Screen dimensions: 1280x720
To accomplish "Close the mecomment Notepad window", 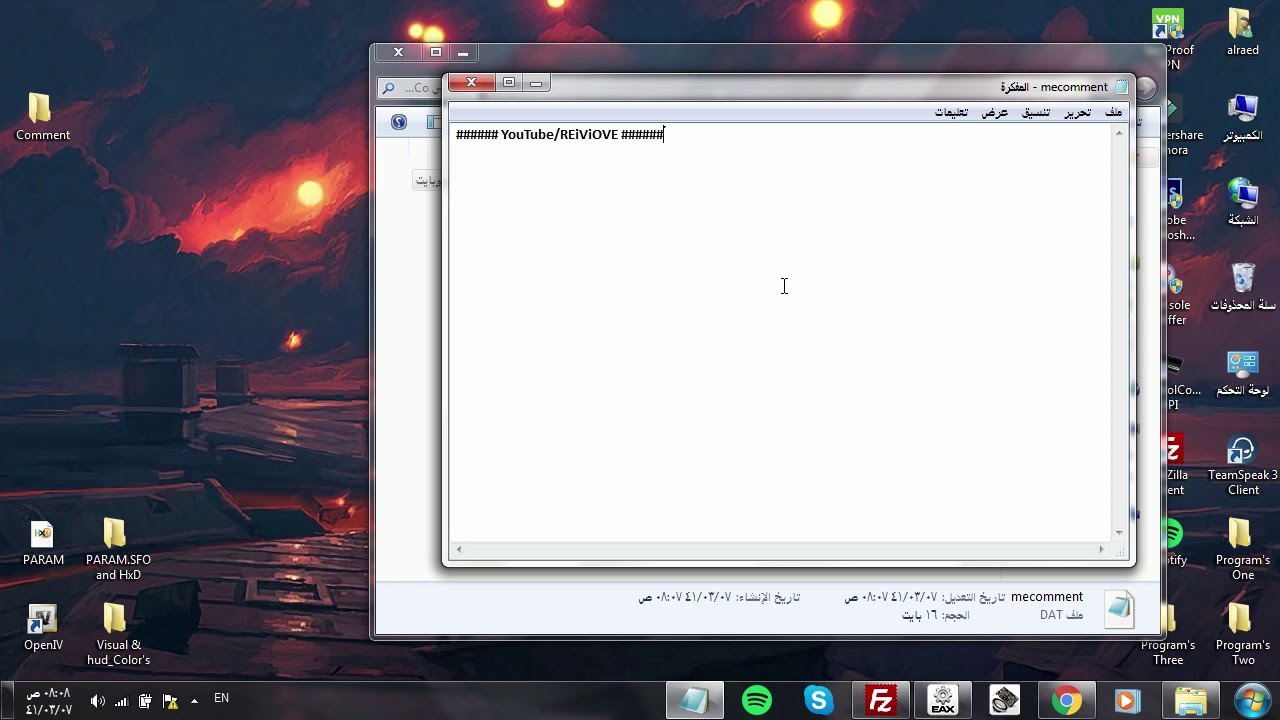I will coord(471,82).
